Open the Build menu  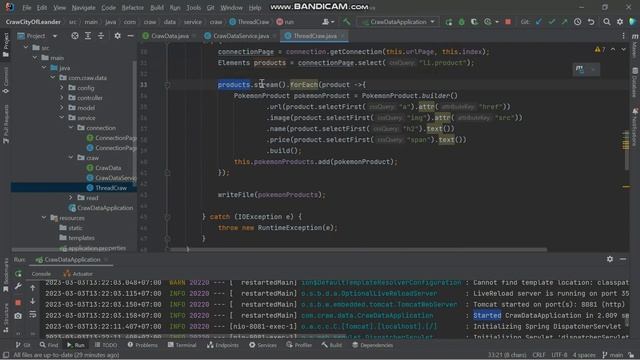click(157, 8)
